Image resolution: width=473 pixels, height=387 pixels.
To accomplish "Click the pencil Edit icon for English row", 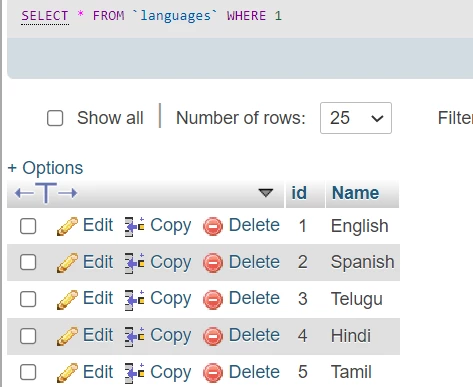I will pyautogui.click(x=67, y=226).
